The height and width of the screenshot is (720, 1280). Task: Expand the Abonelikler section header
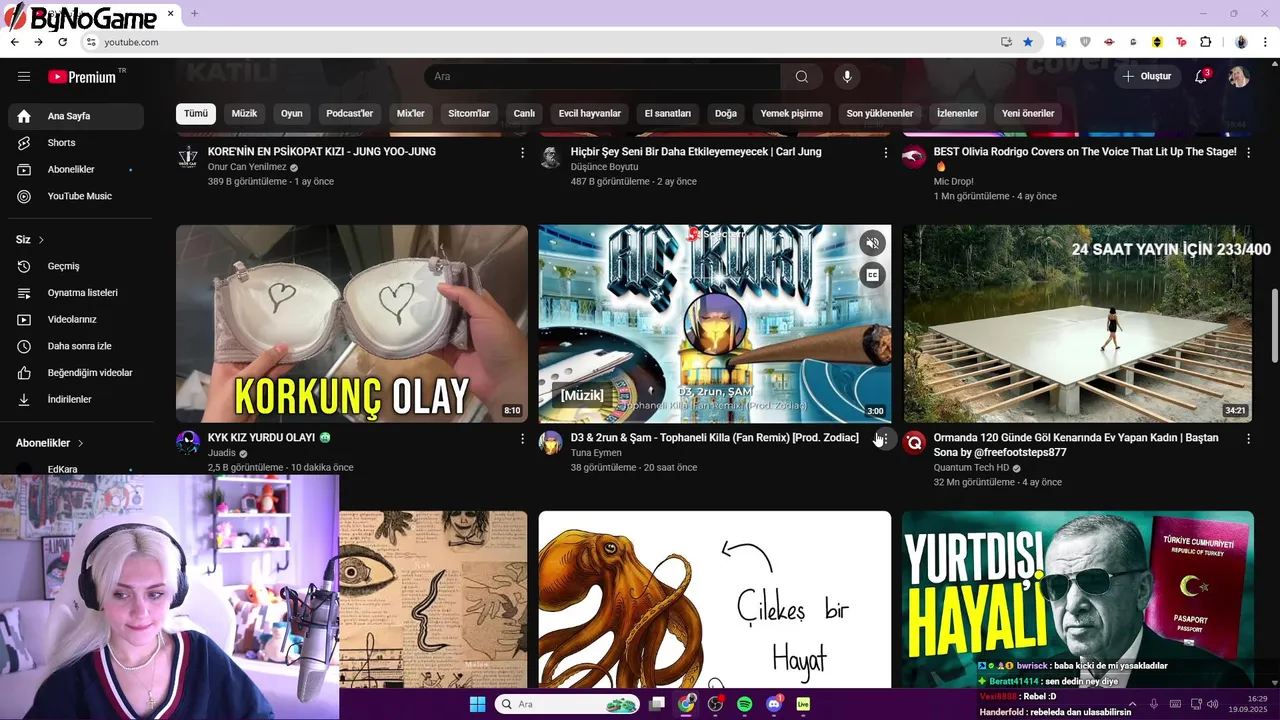click(x=50, y=443)
